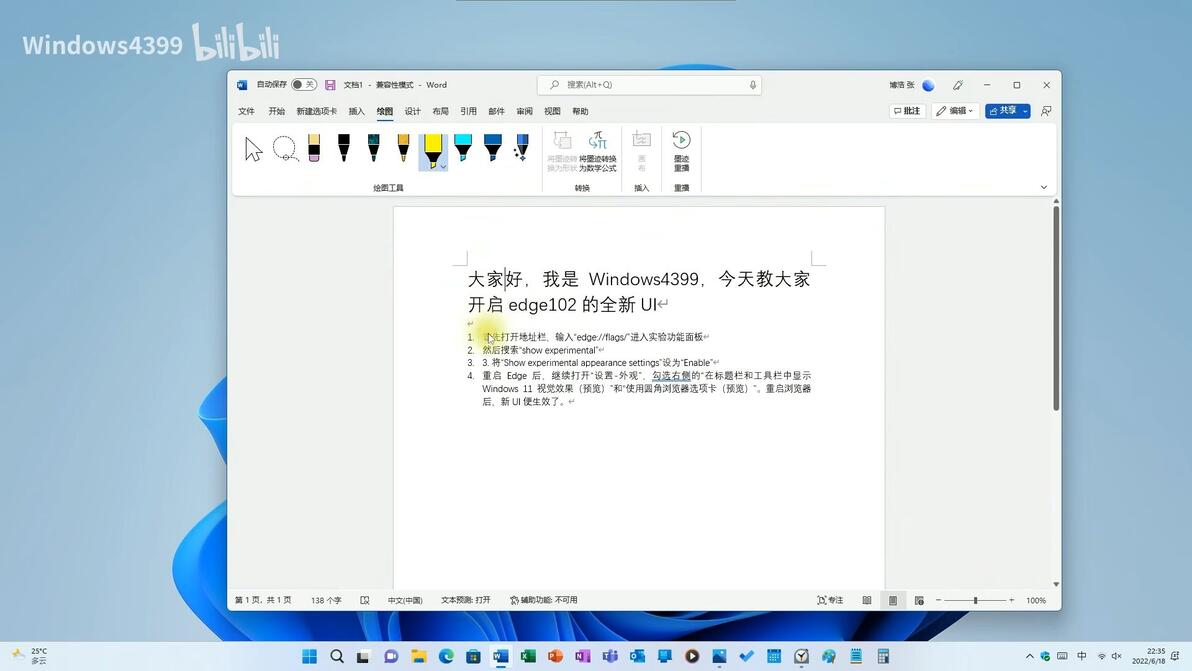
Task: Click the word count '138 个字'
Action: (x=325, y=600)
